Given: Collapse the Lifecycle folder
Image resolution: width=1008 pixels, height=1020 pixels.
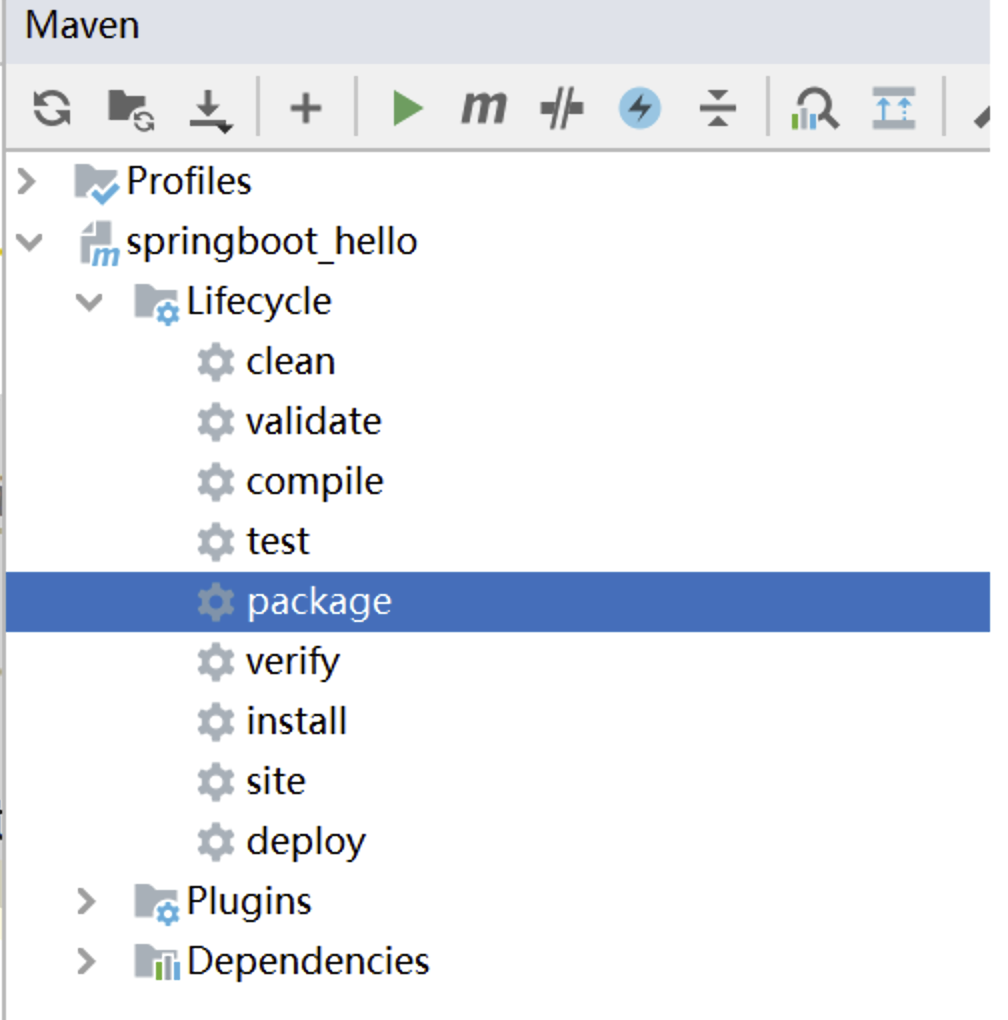Looking at the screenshot, I should (x=90, y=302).
